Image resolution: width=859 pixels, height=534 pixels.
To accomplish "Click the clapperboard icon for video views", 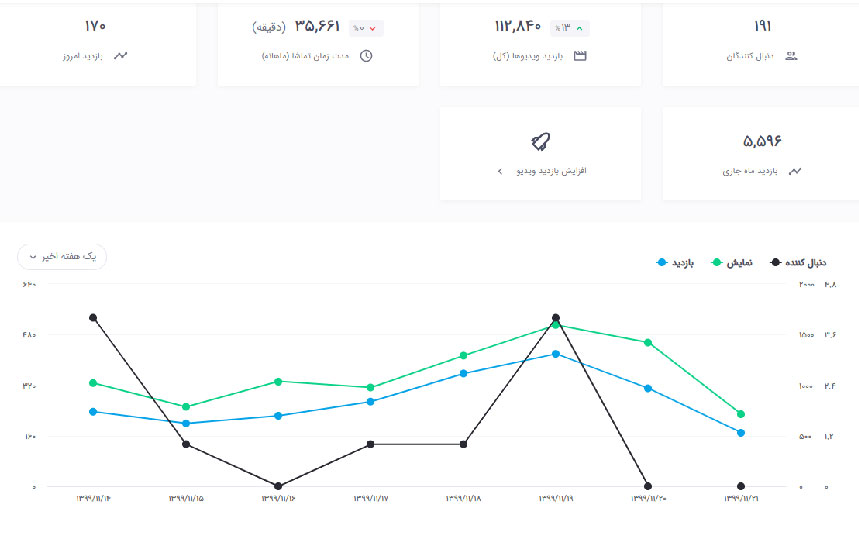I will pos(580,56).
